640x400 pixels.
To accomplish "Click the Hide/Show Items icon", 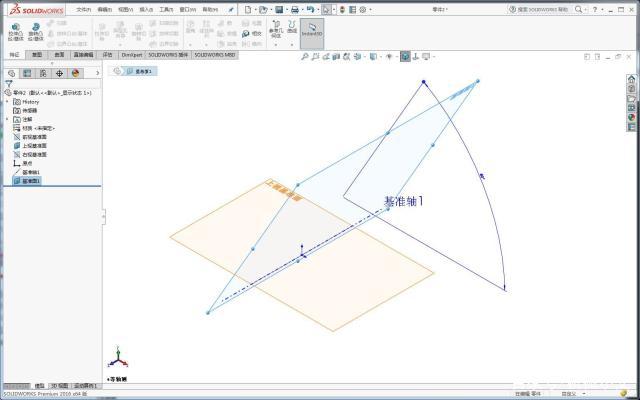I will 389,57.
